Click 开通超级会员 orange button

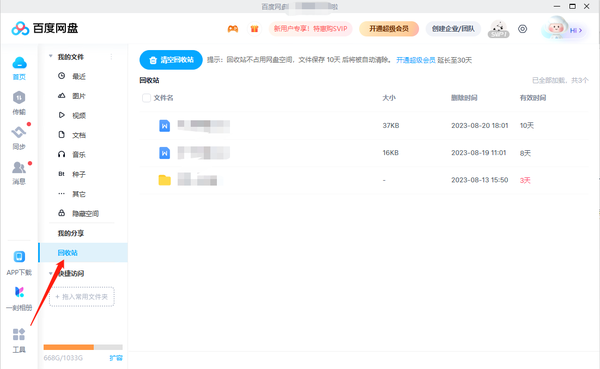[x=389, y=29]
